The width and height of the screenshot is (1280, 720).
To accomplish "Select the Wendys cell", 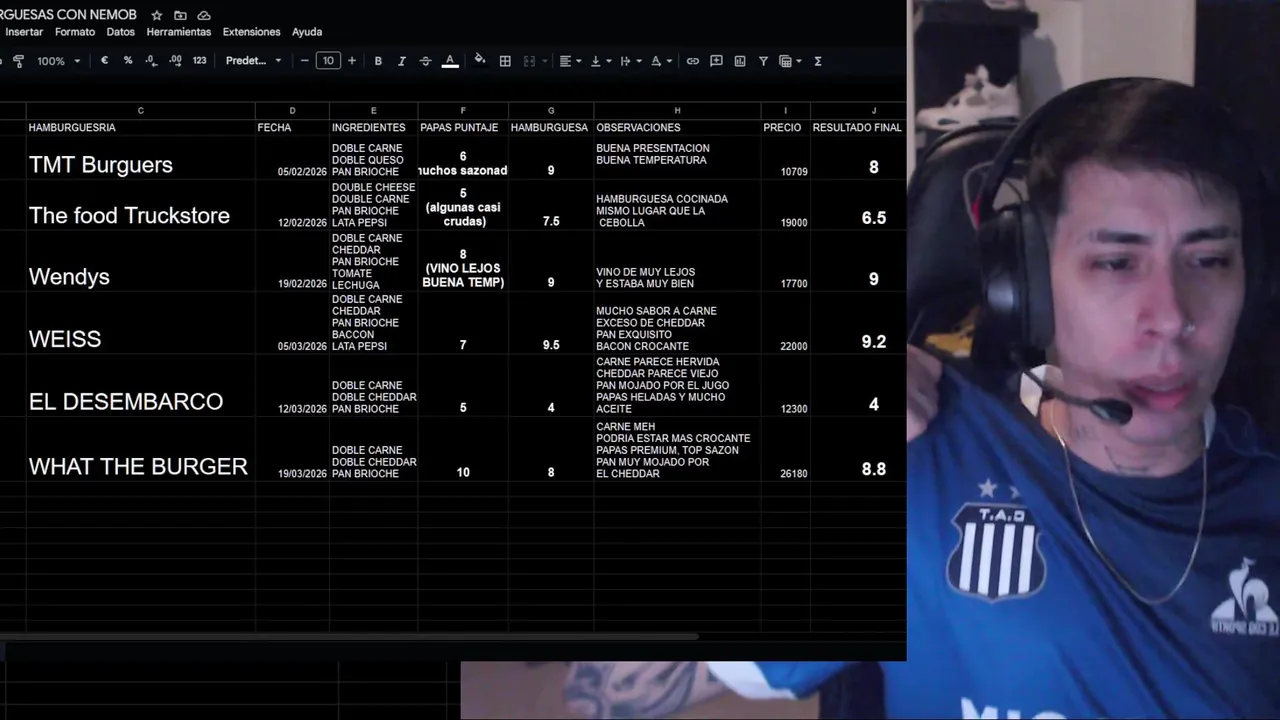I will (x=140, y=262).
